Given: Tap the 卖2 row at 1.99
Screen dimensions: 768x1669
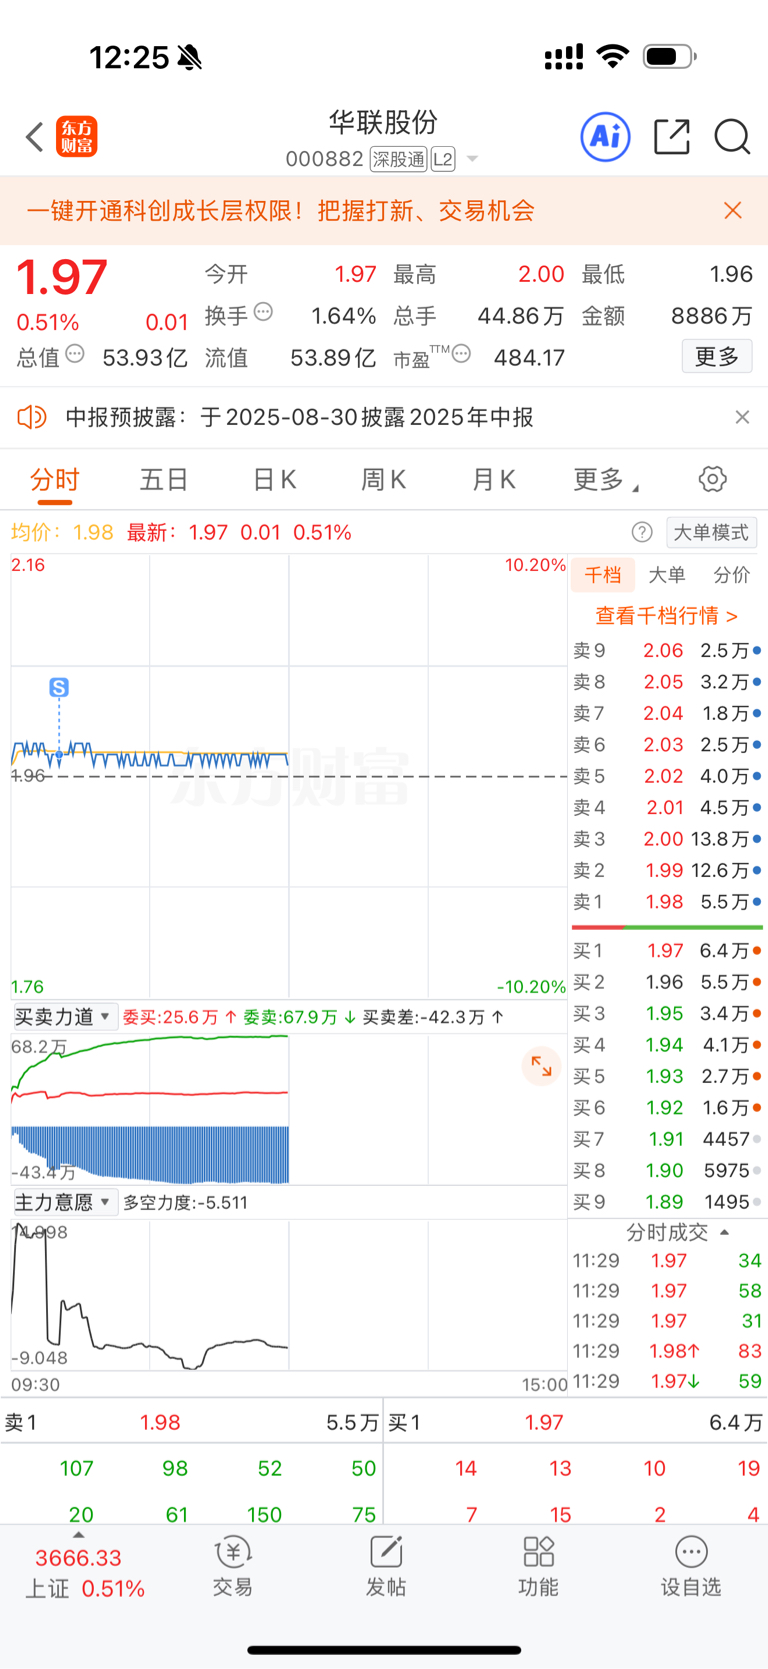Looking at the screenshot, I should pos(667,871).
